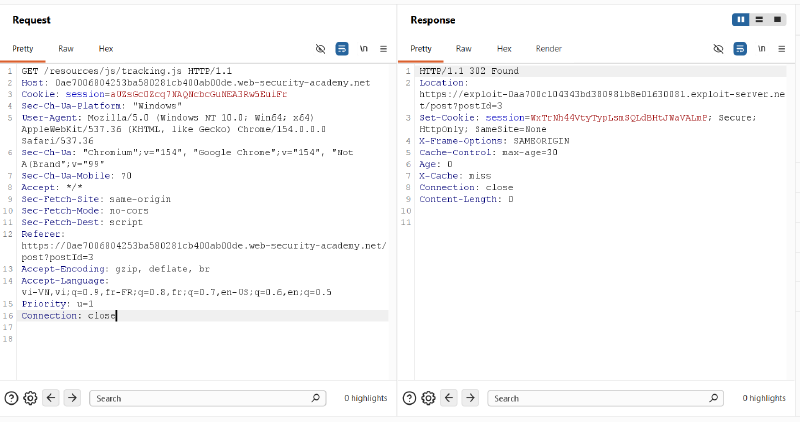Screen dimensions: 800x422
Task: Open Hex tab in Response panel
Action: (x=504, y=49)
